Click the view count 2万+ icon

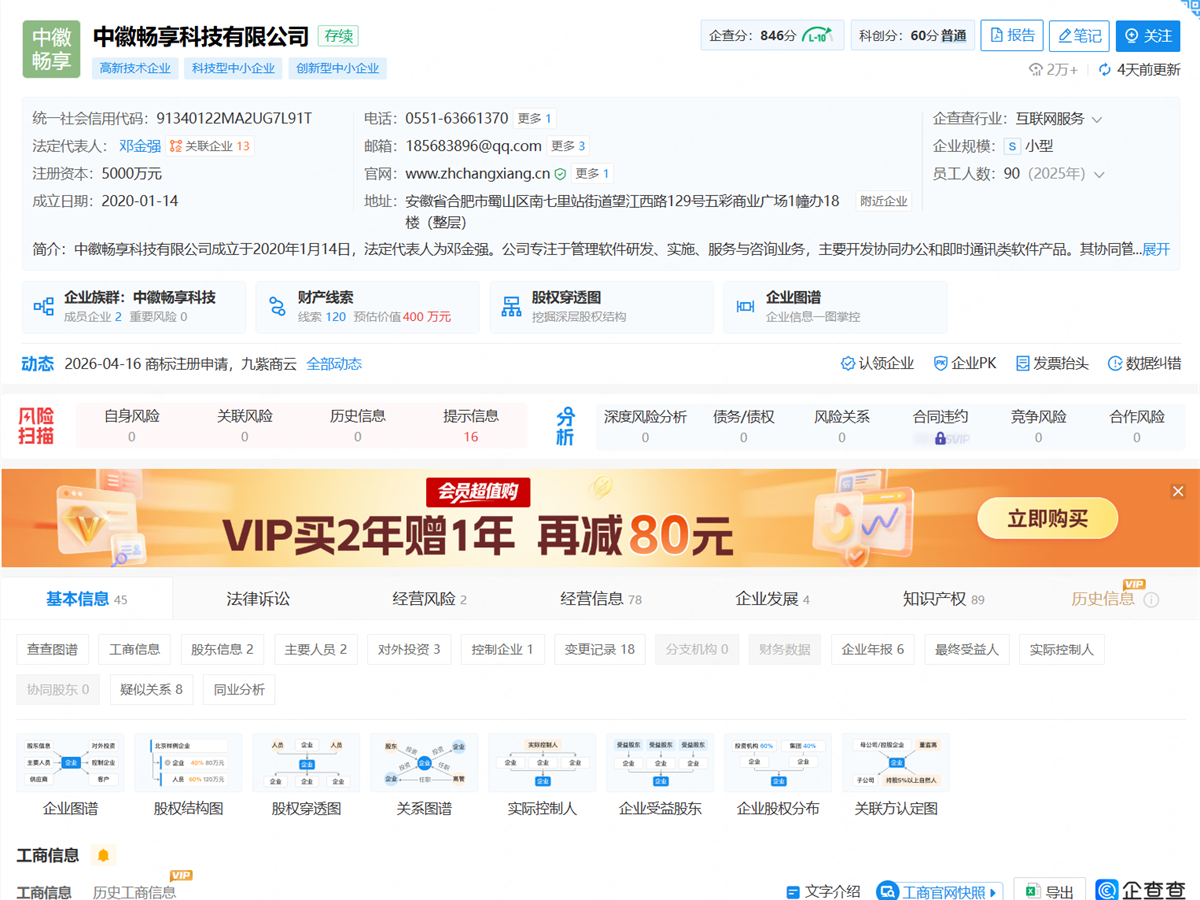pyautogui.click(x=1036, y=70)
